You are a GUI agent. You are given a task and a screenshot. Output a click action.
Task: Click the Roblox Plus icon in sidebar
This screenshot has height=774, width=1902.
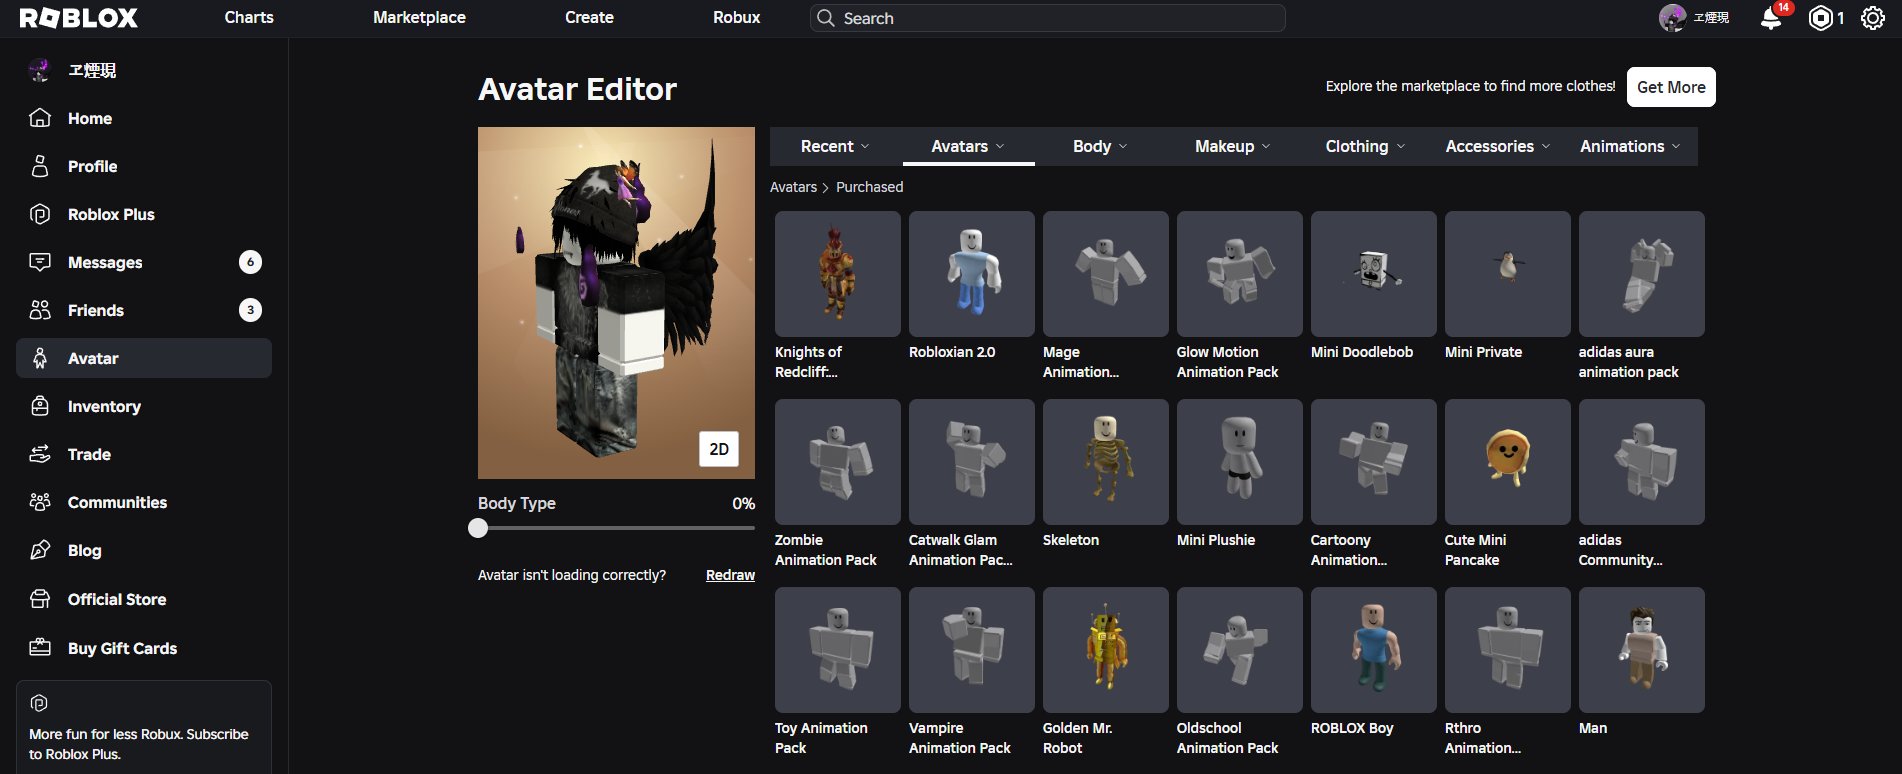[40, 214]
